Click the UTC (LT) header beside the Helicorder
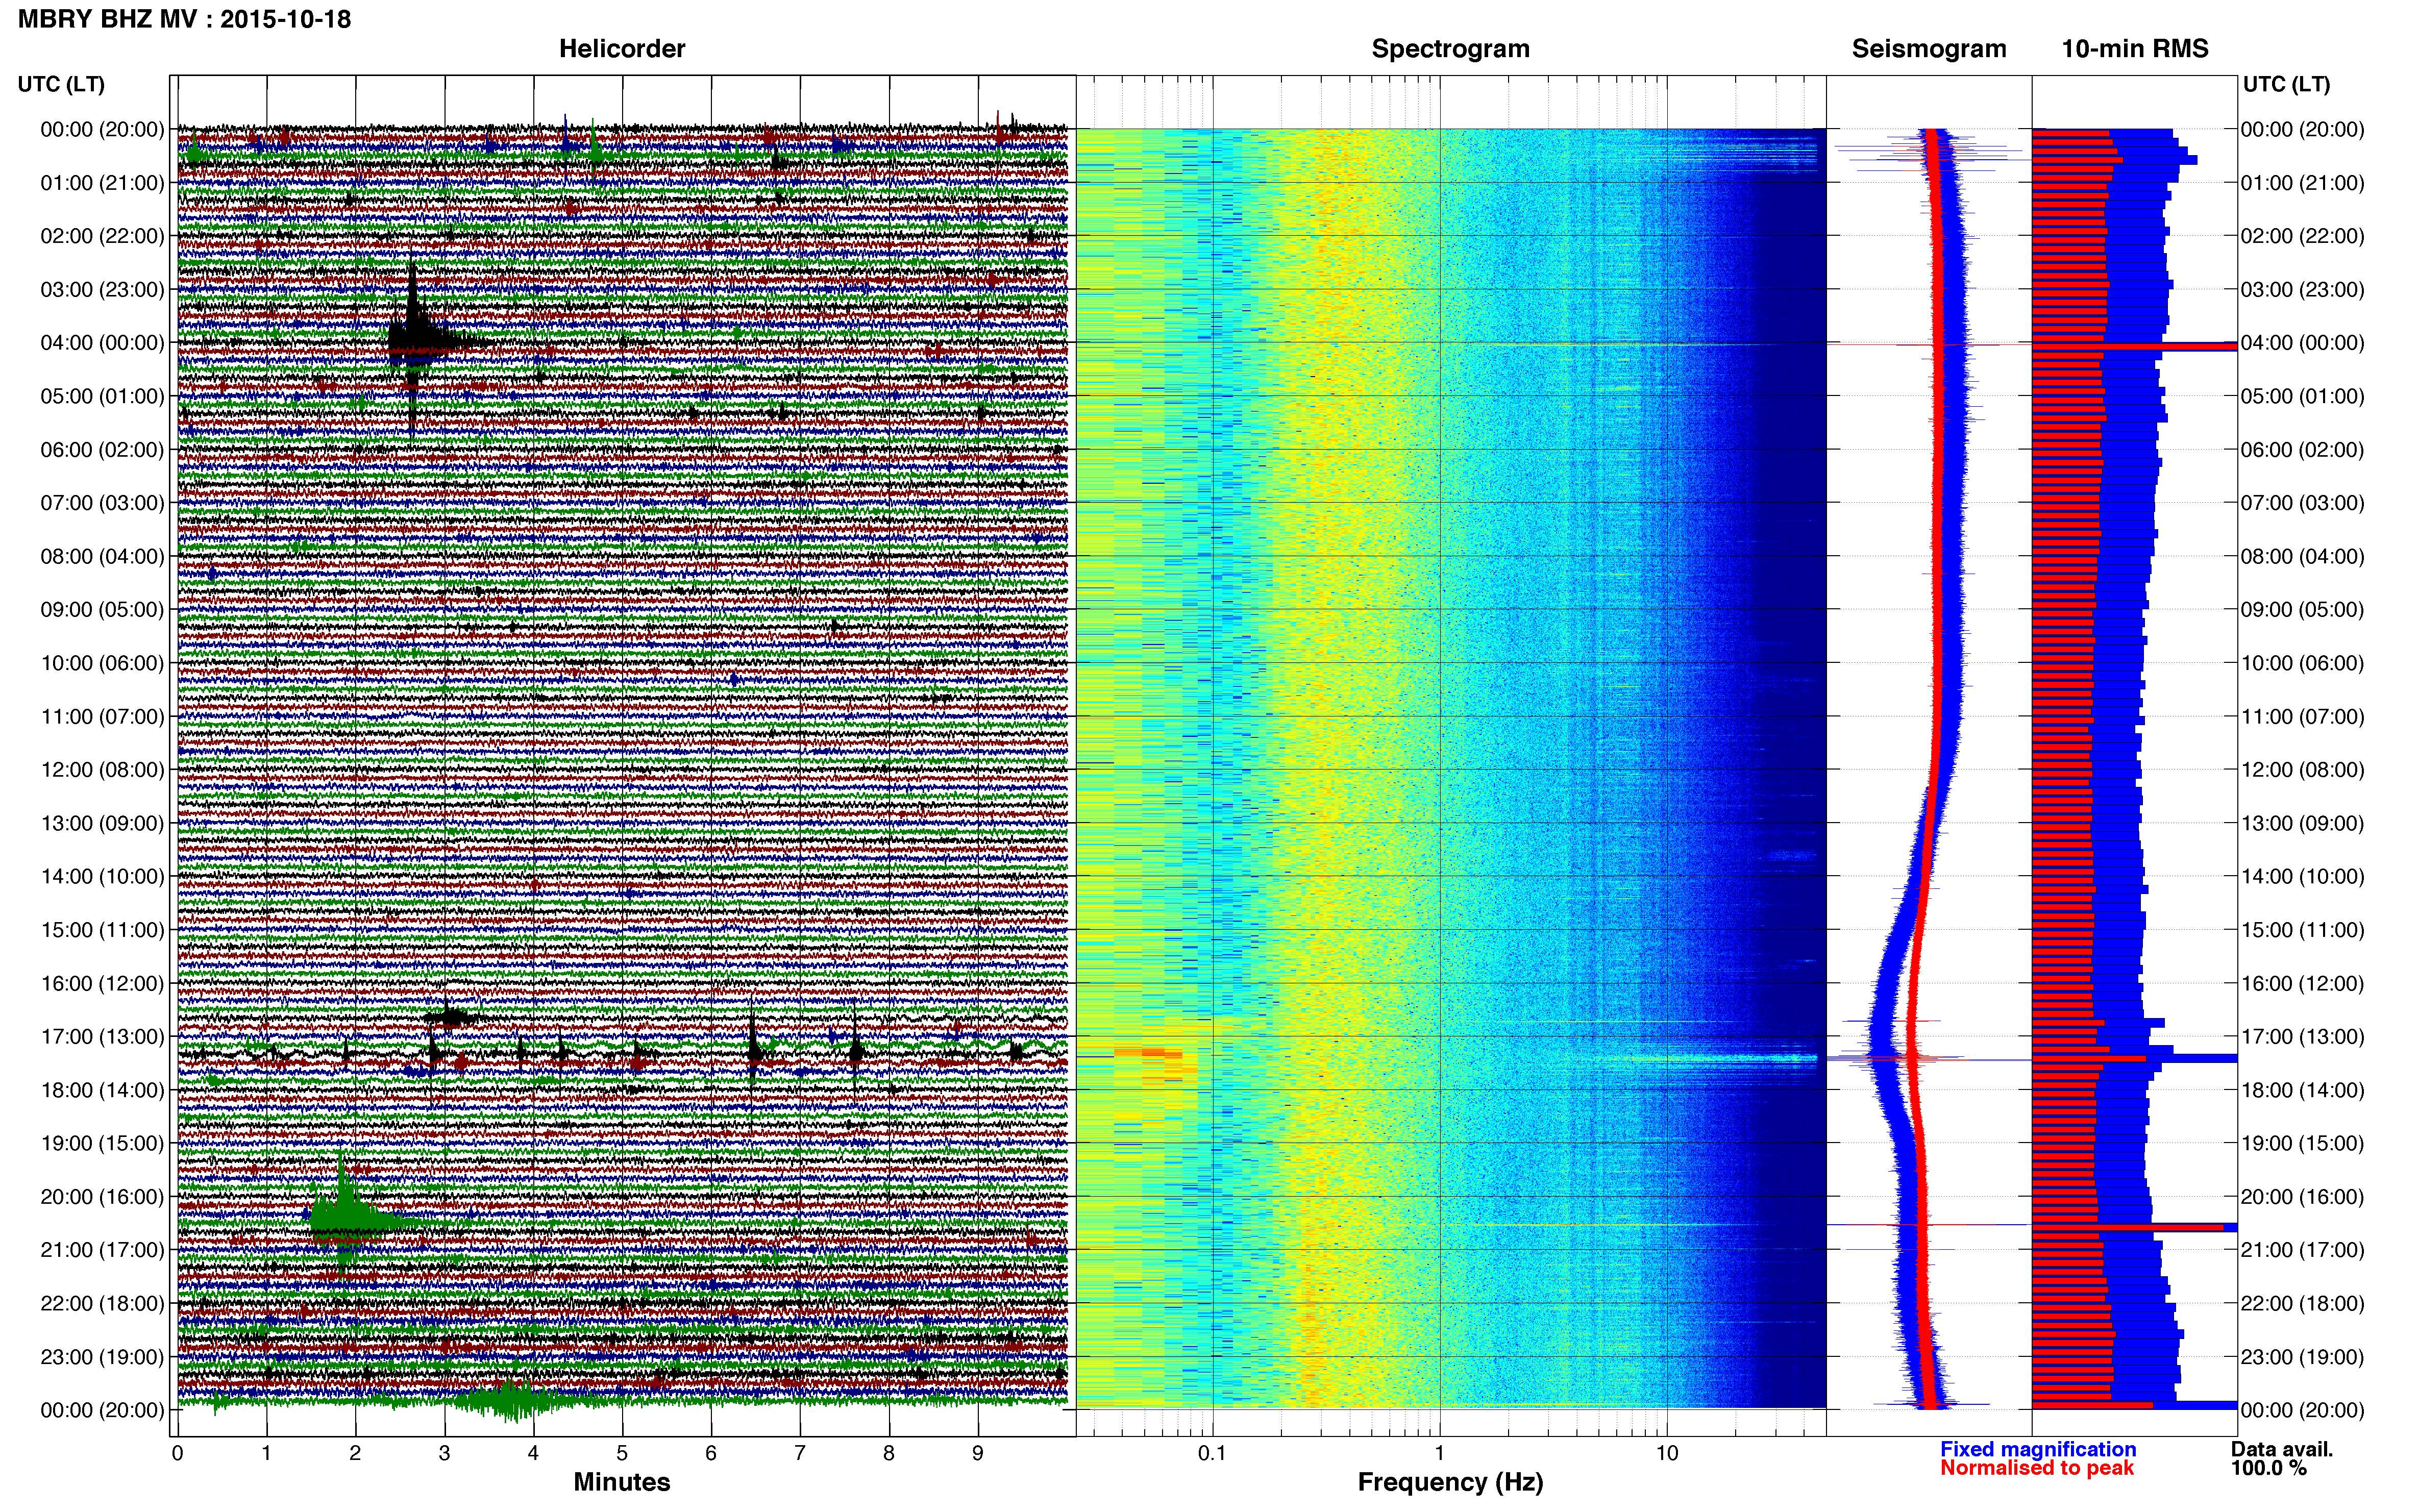This screenshot has height=1512, width=2419. (x=61, y=84)
